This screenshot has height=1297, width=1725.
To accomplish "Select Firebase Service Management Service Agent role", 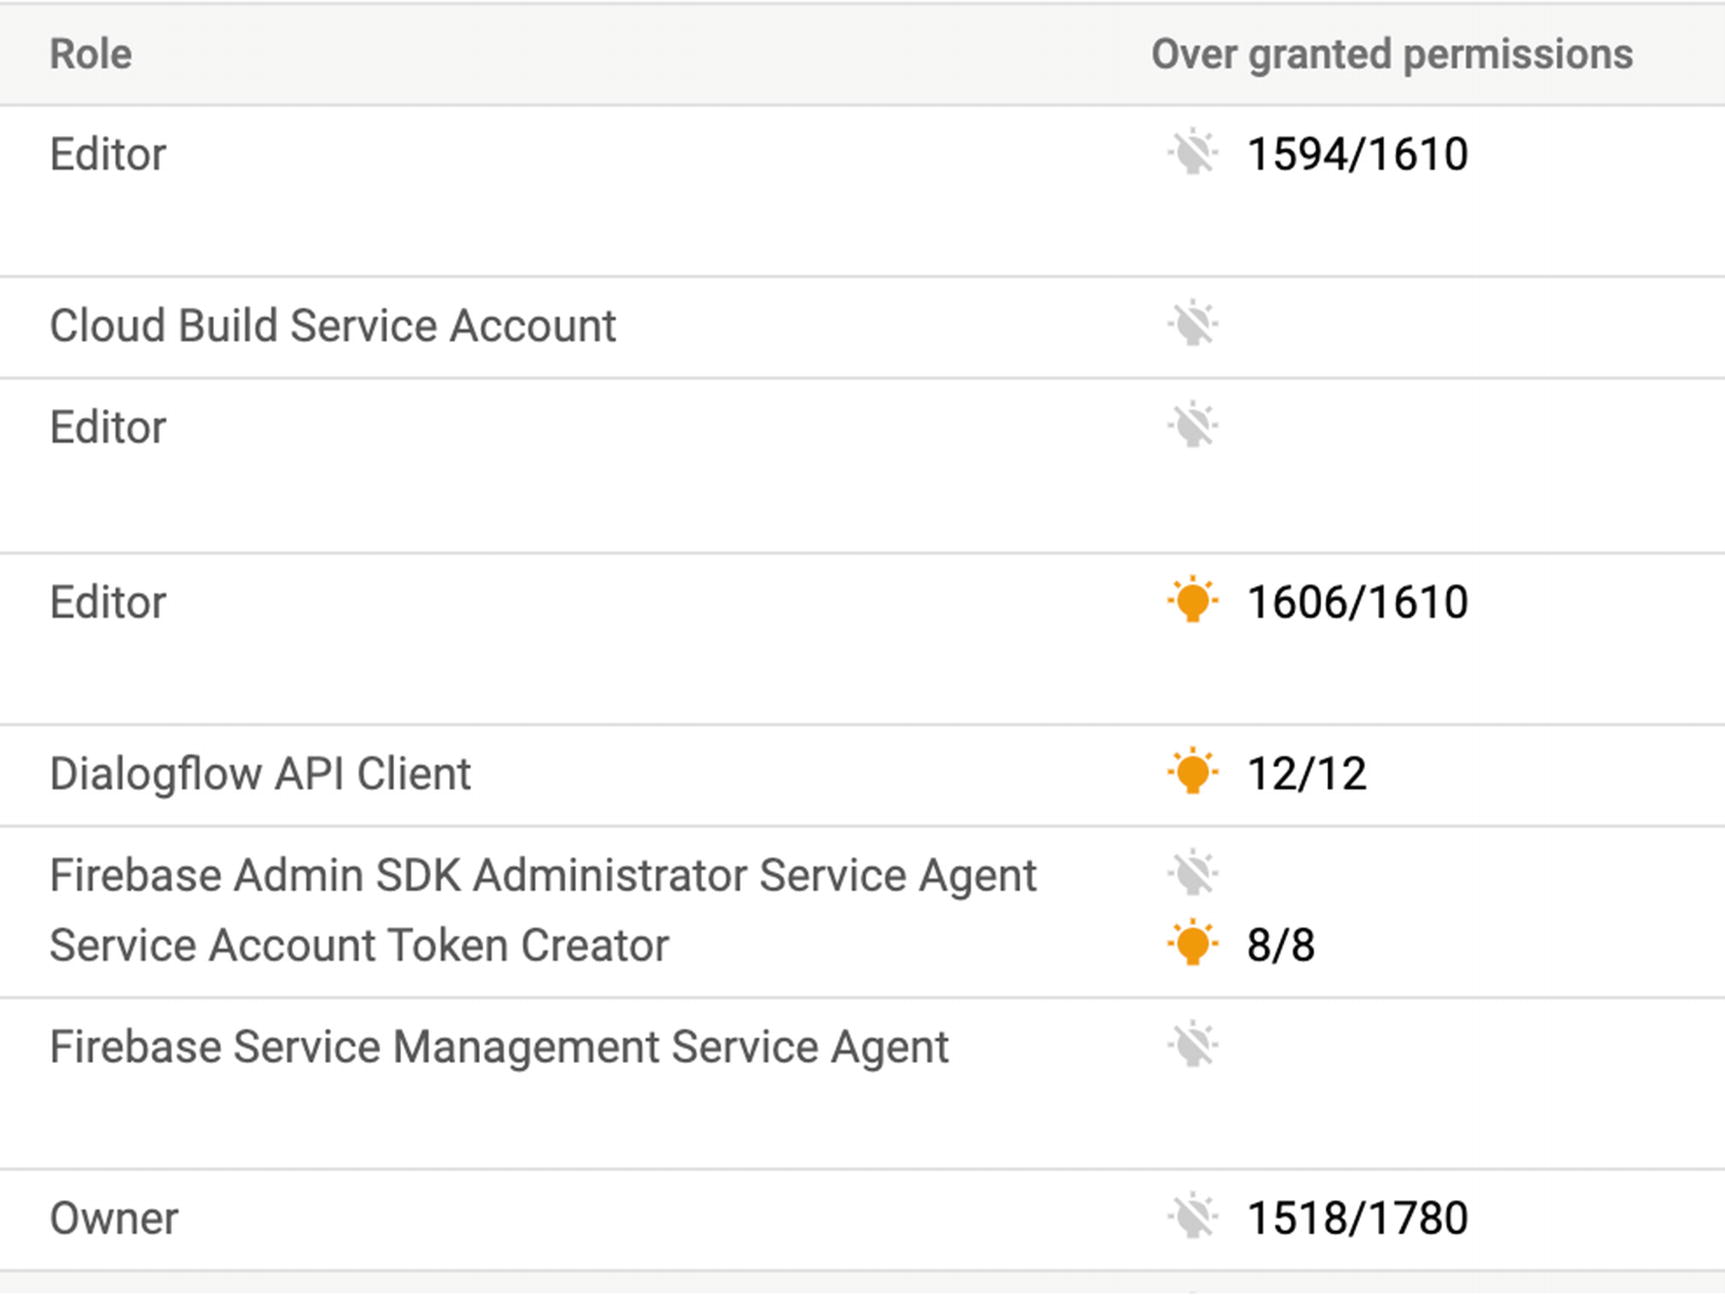I will pos(499,1048).
